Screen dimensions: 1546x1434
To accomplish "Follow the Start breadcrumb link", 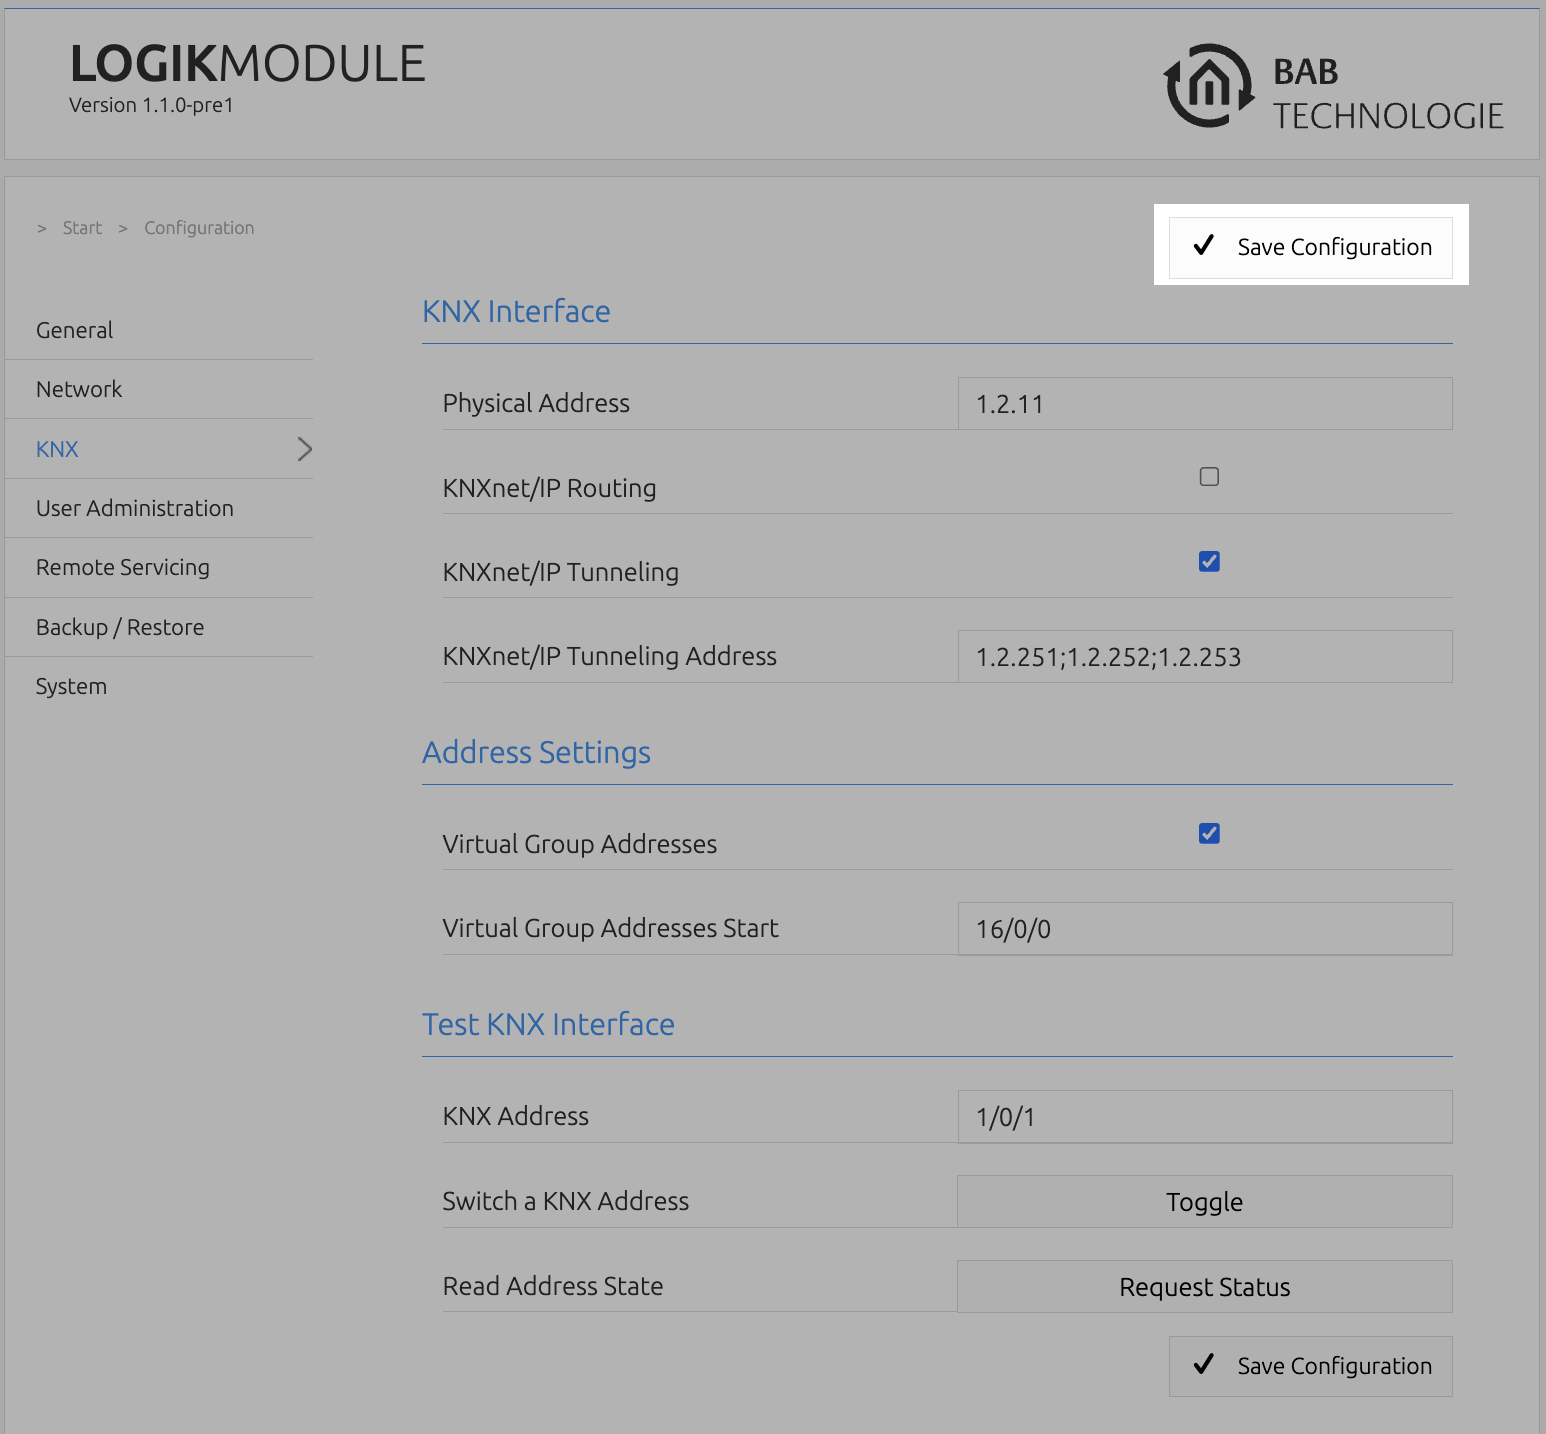I will click(82, 228).
